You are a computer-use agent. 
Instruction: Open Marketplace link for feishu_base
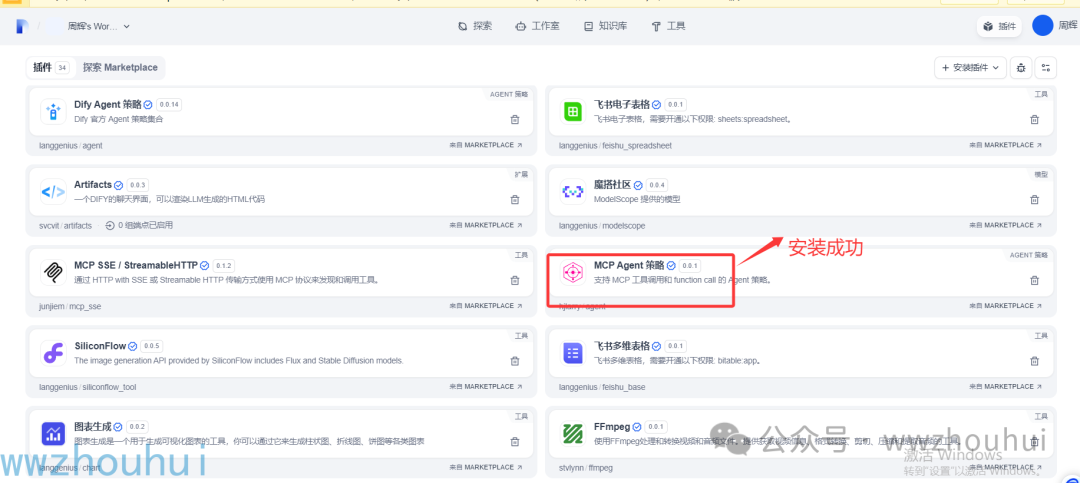pyautogui.click(x=1006, y=387)
